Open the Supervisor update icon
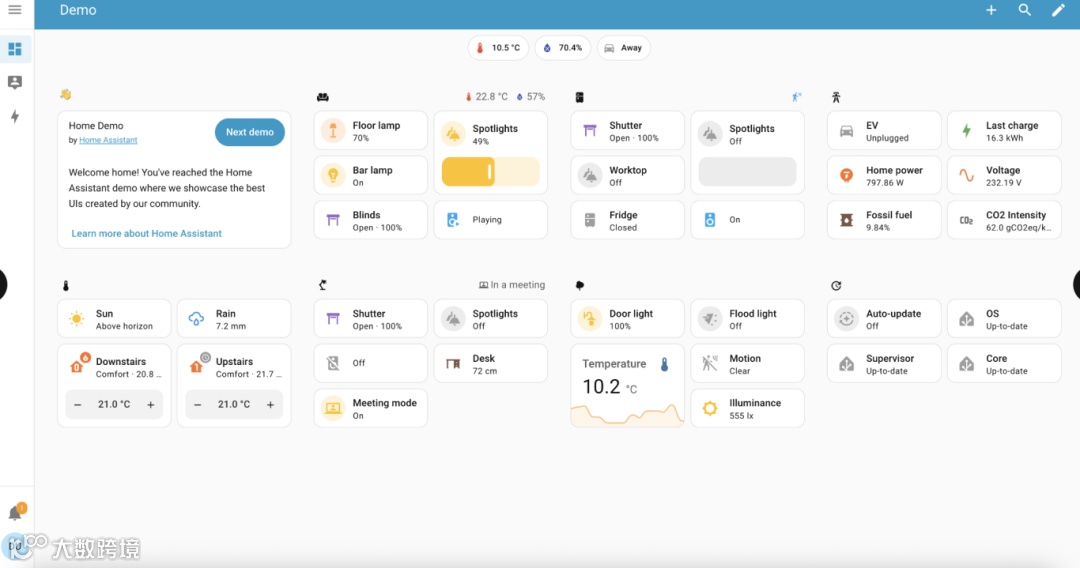Image resolution: width=1080 pixels, height=568 pixels. pyautogui.click(x=847, y=364)
